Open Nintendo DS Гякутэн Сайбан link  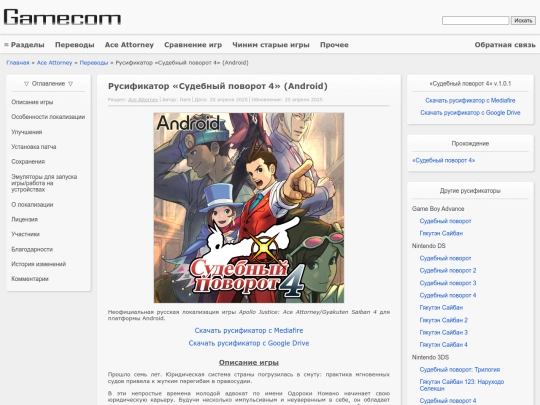pos(441,308)
